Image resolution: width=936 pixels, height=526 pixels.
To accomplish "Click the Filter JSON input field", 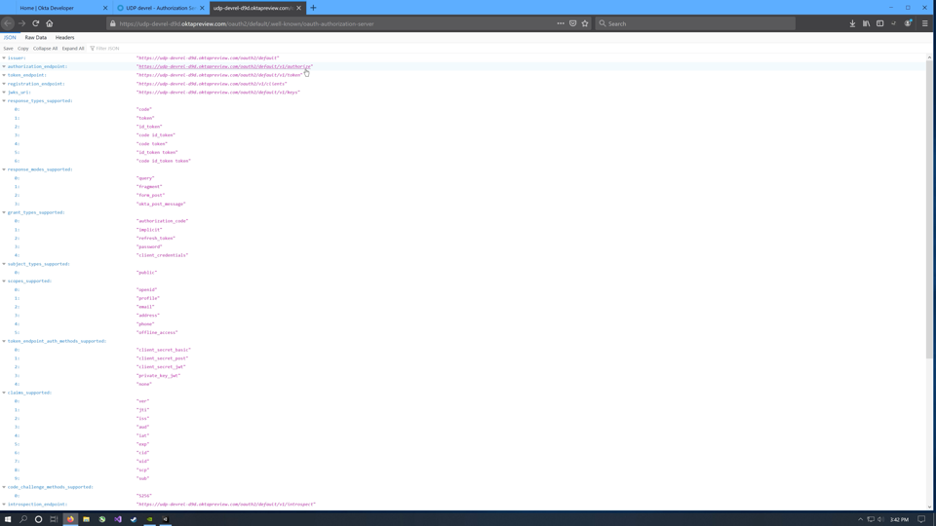I will [108, 48].
